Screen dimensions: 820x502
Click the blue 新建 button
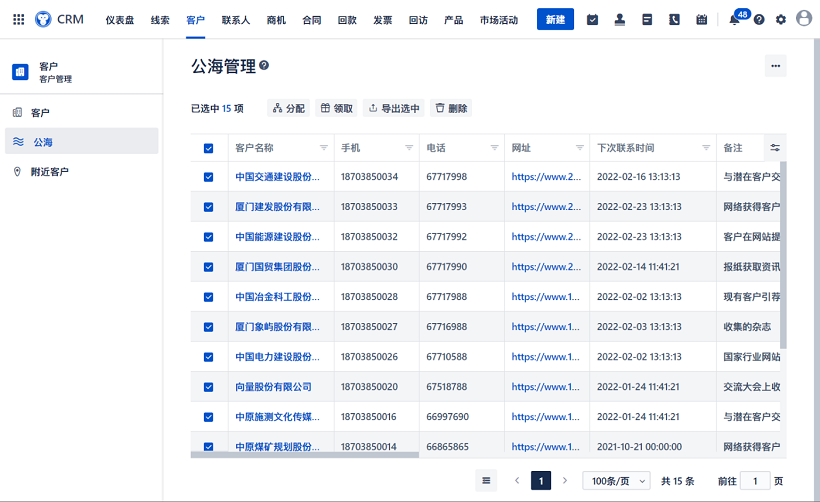click(555, 19)
